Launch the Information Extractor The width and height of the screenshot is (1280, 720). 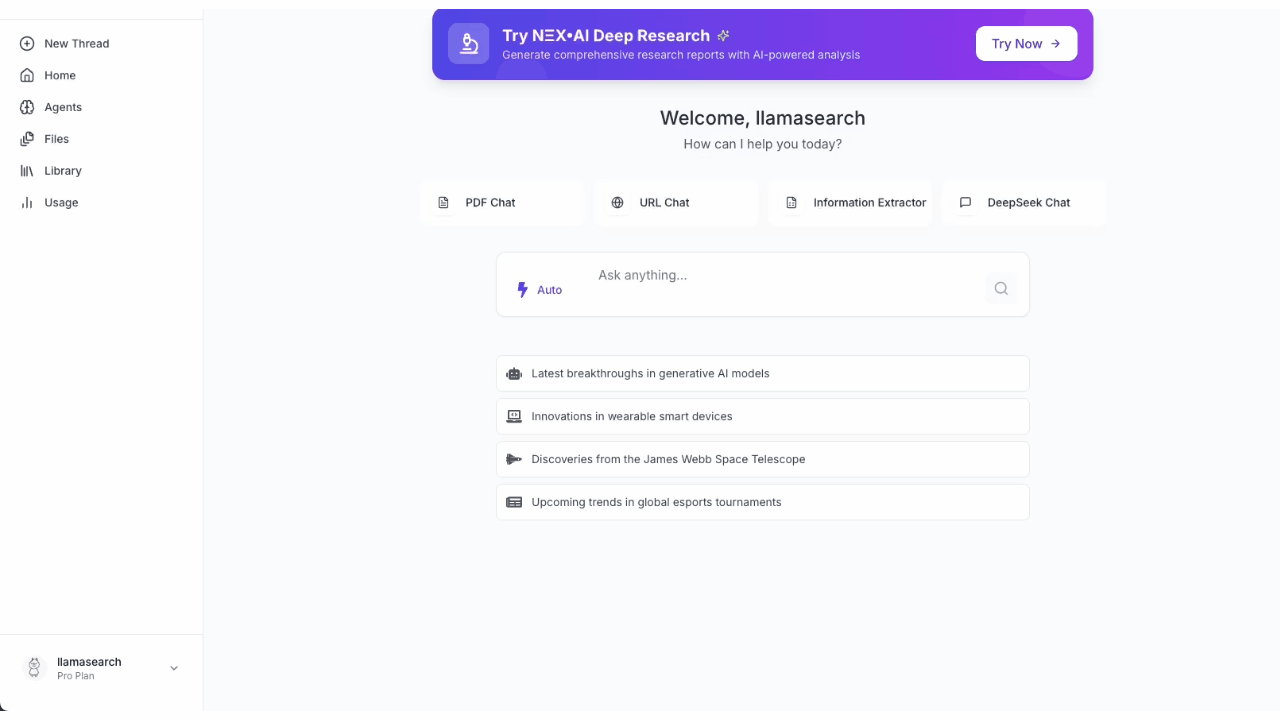coord(850,202)
